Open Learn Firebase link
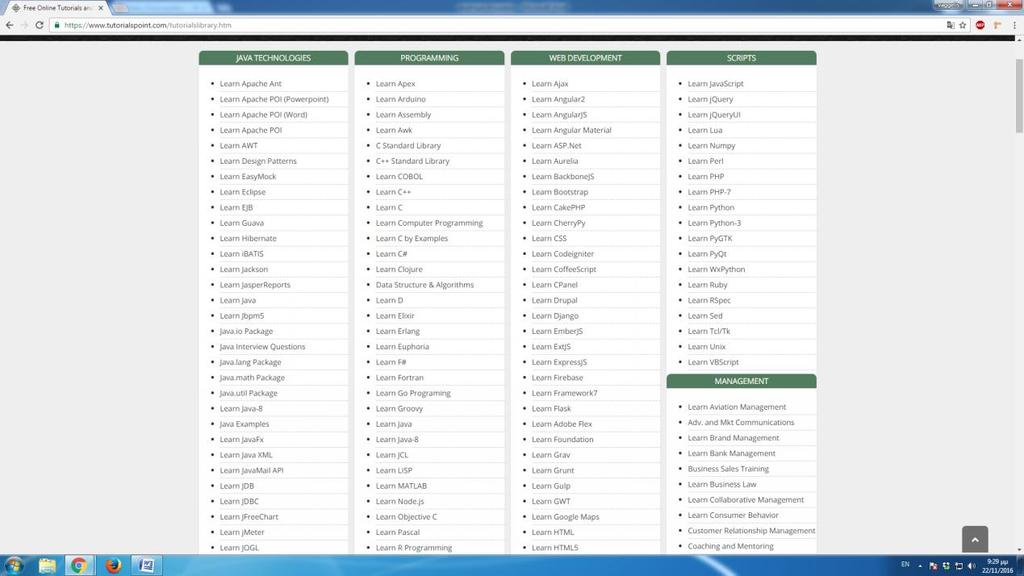The height and width of the screenshot is (576, 1024). click(x=557, y=377)
